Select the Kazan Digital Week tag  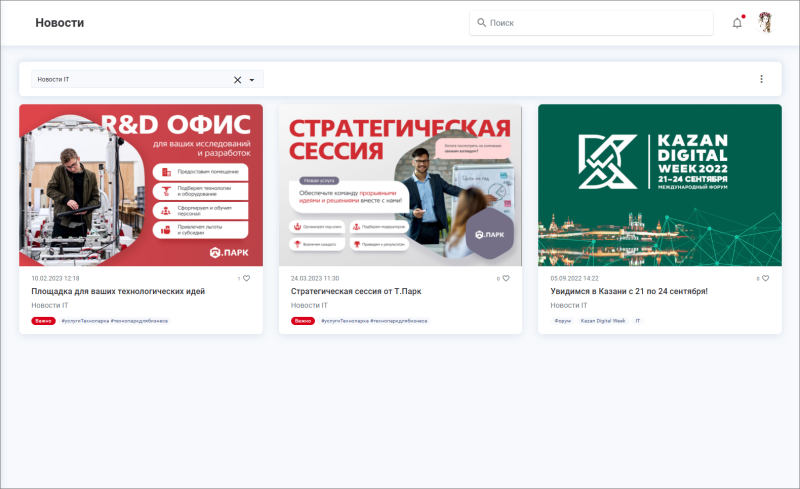pos(603,321)
